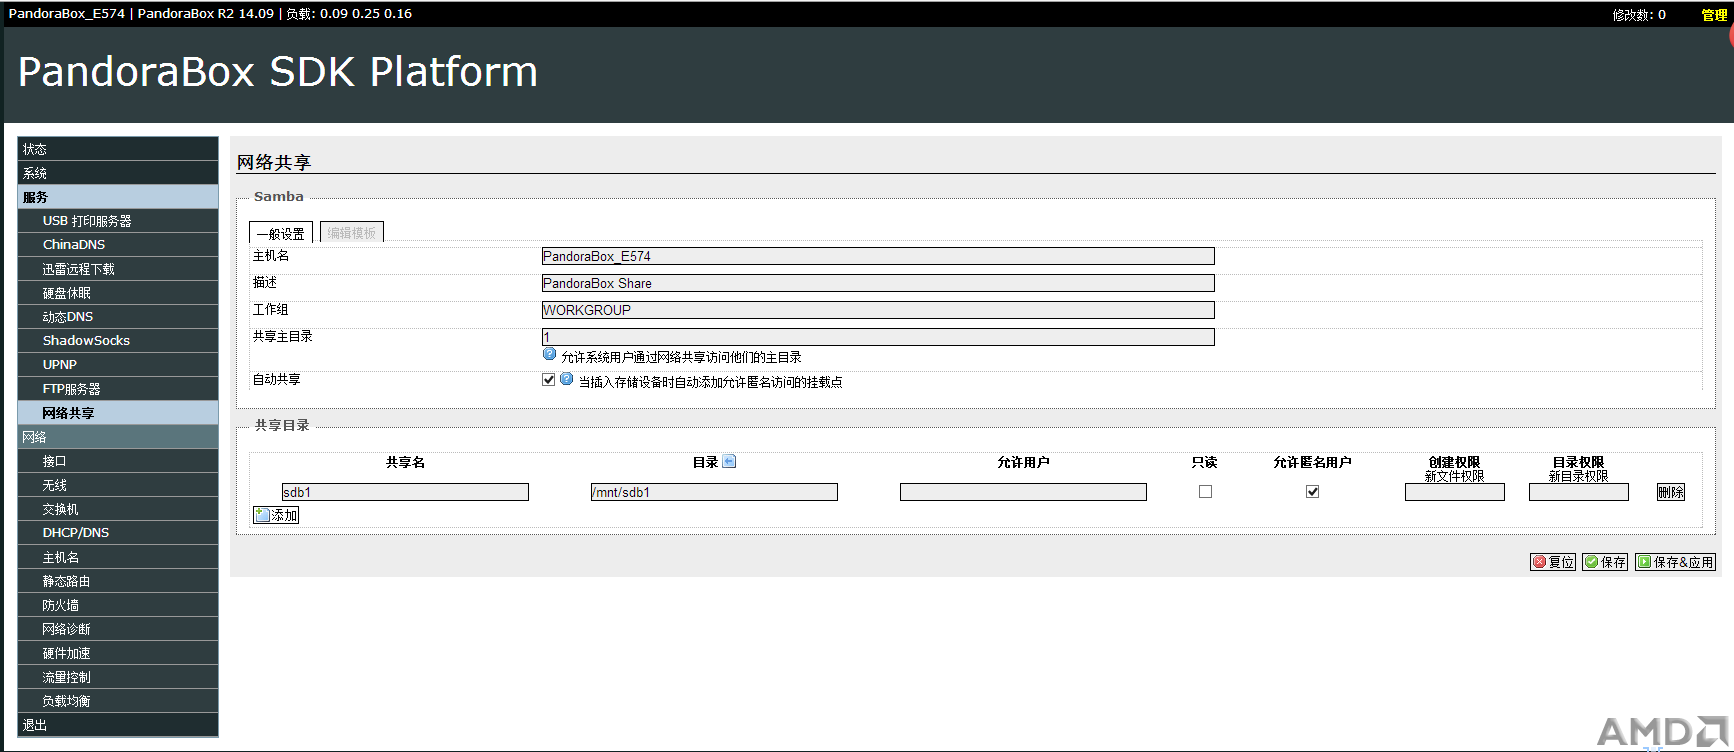
Task: Click the 共享名 field containing sdb1
Action: pos(405,492)
